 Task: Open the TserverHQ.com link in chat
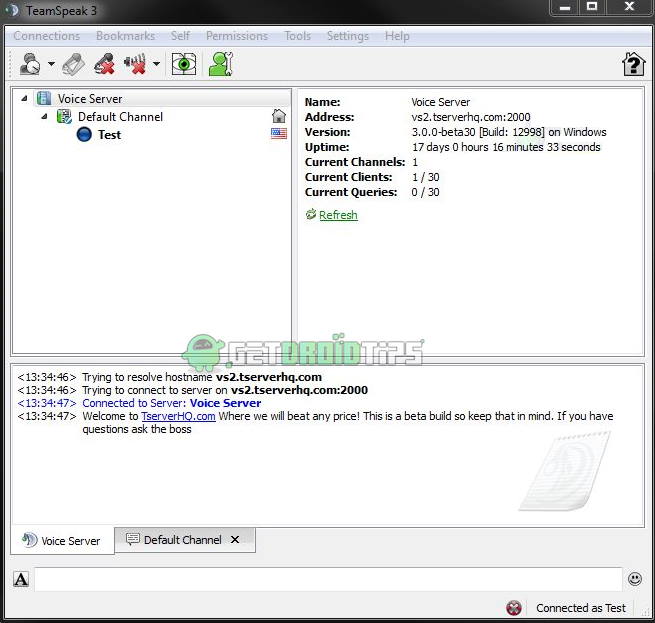(178, 416)
